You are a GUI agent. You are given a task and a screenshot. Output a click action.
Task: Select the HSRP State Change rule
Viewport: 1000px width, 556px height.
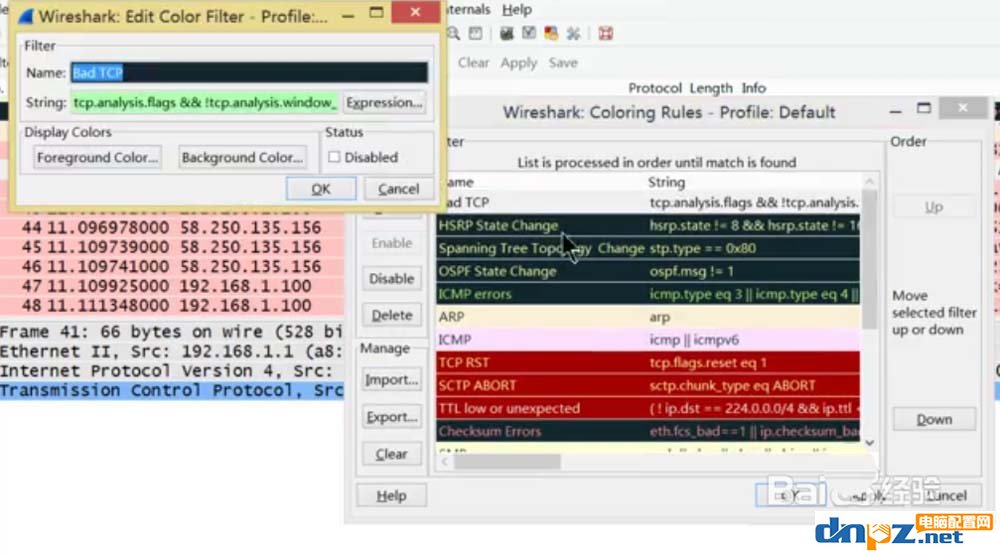coord(648,225)
